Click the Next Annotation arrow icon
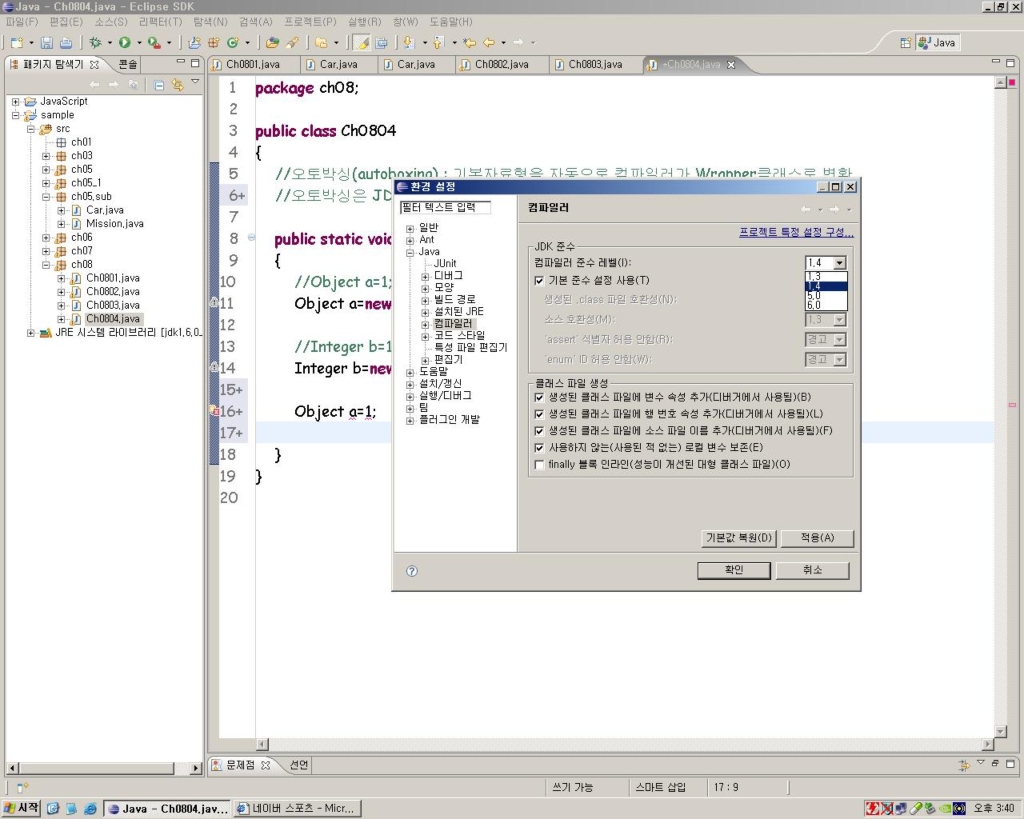Viewport: 1024px width, 819px height. [x=409, y=42]
